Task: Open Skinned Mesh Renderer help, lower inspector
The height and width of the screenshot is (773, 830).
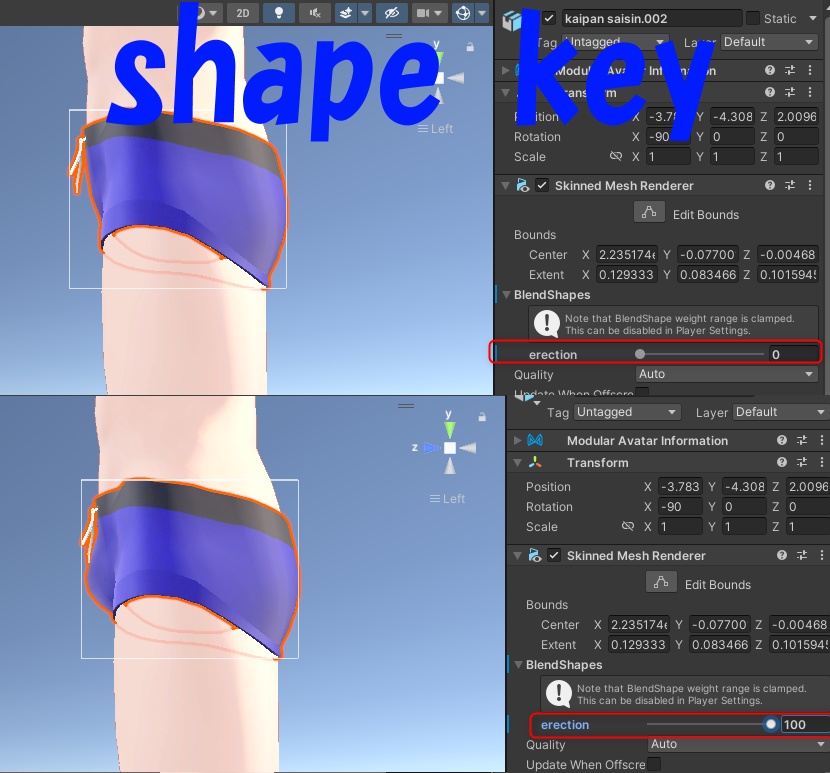Action: (x=782, y=555)
